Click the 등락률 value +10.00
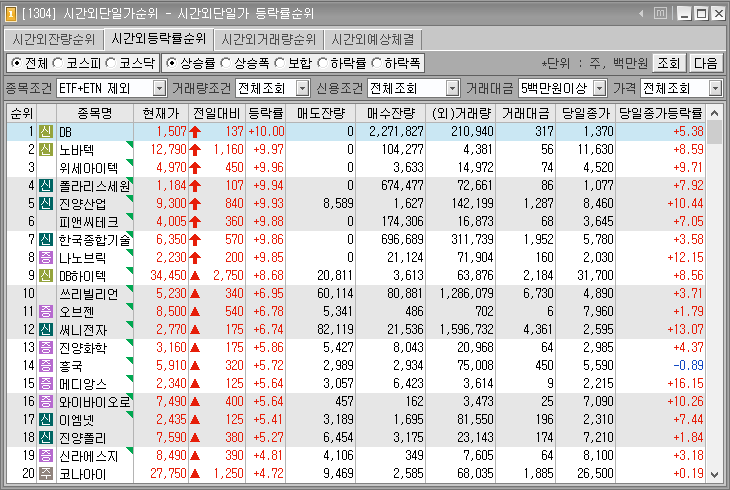Screen dimensions: 730x490 pyautogui.click(x=266, y=132)
